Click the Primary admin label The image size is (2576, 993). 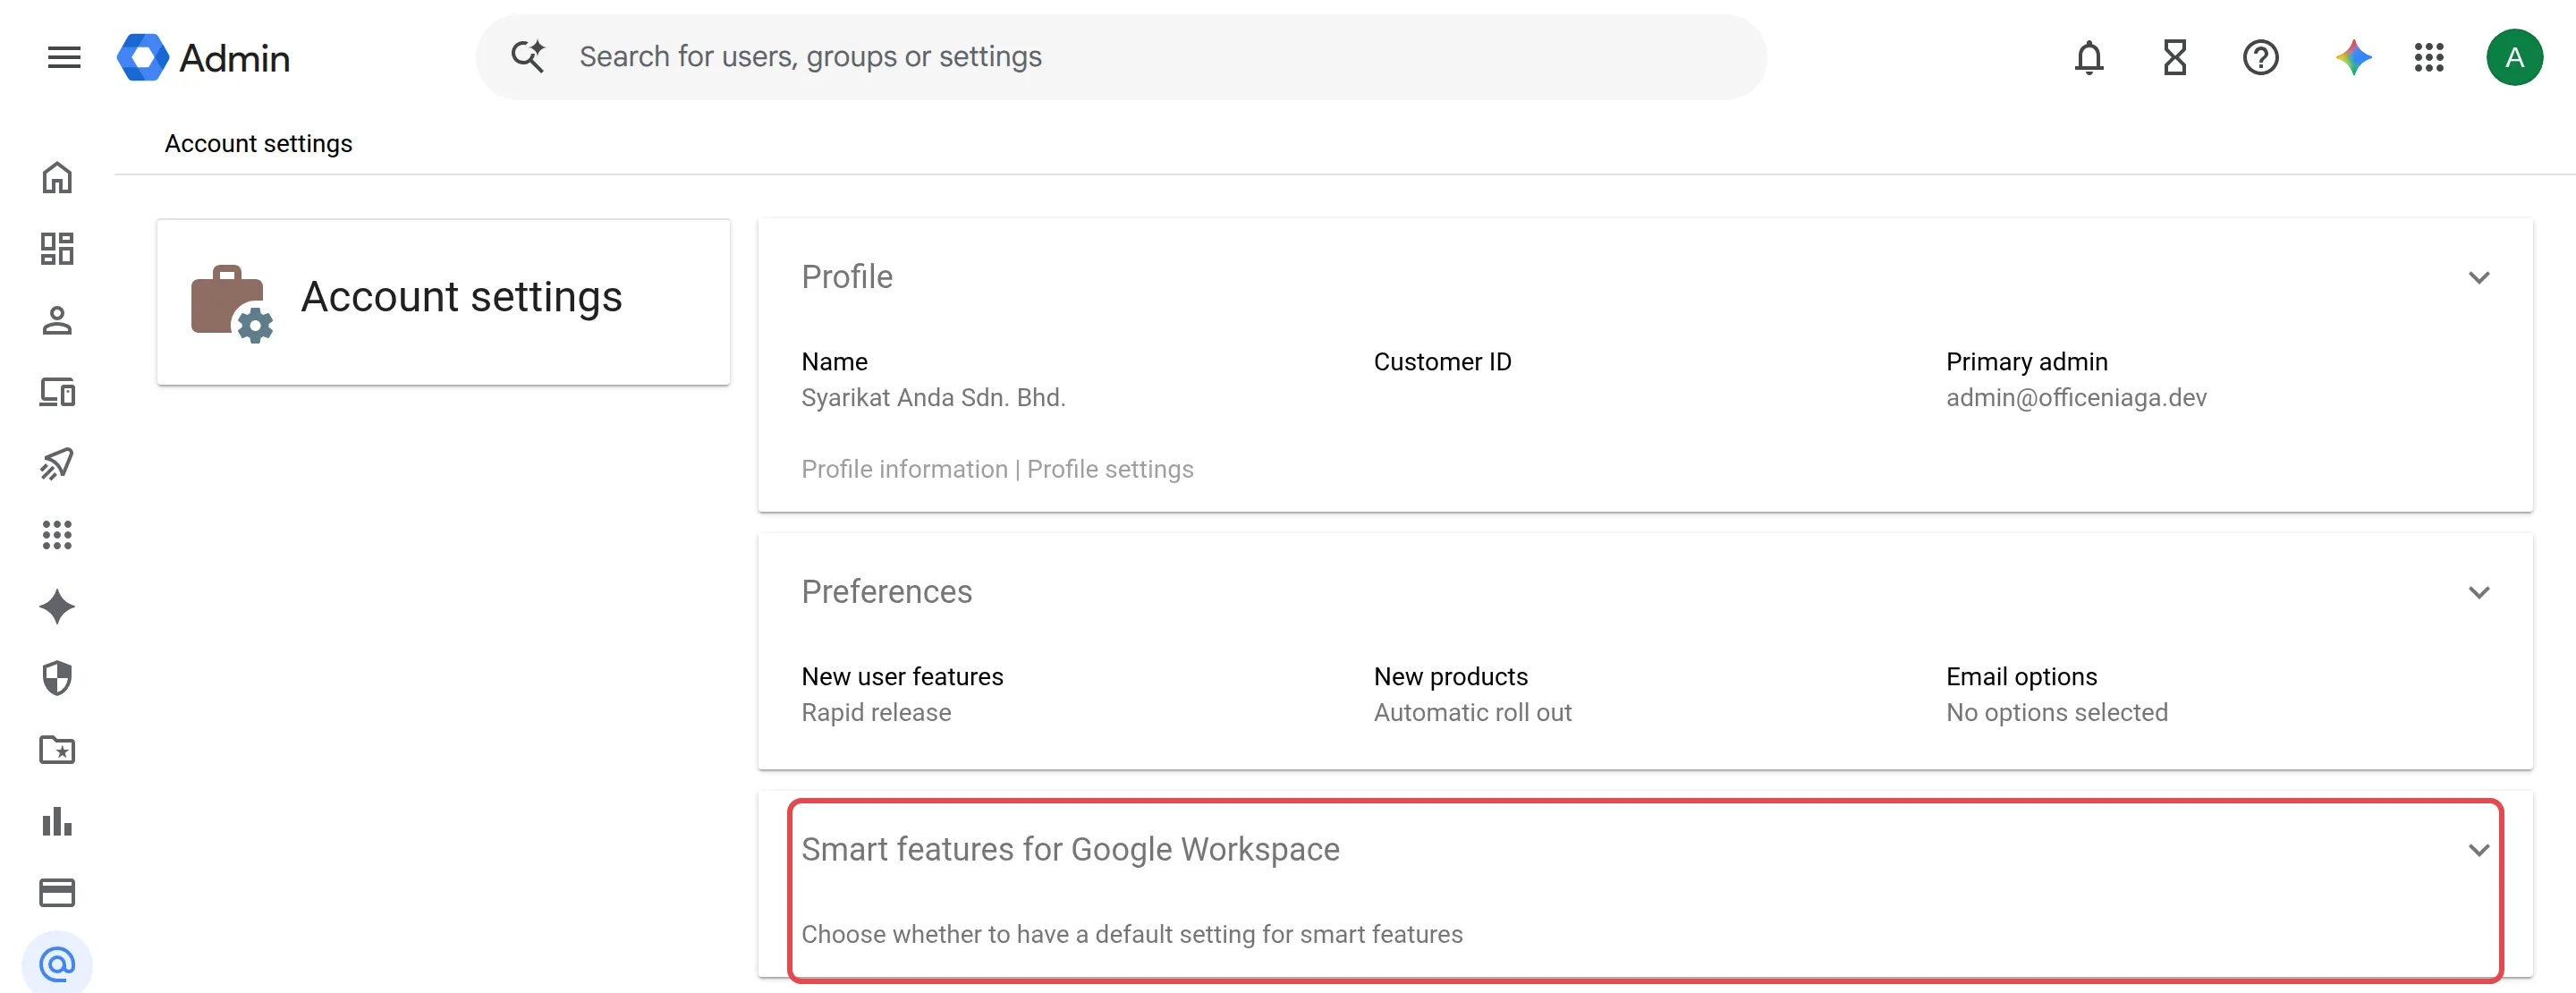tap(2026, 361)
